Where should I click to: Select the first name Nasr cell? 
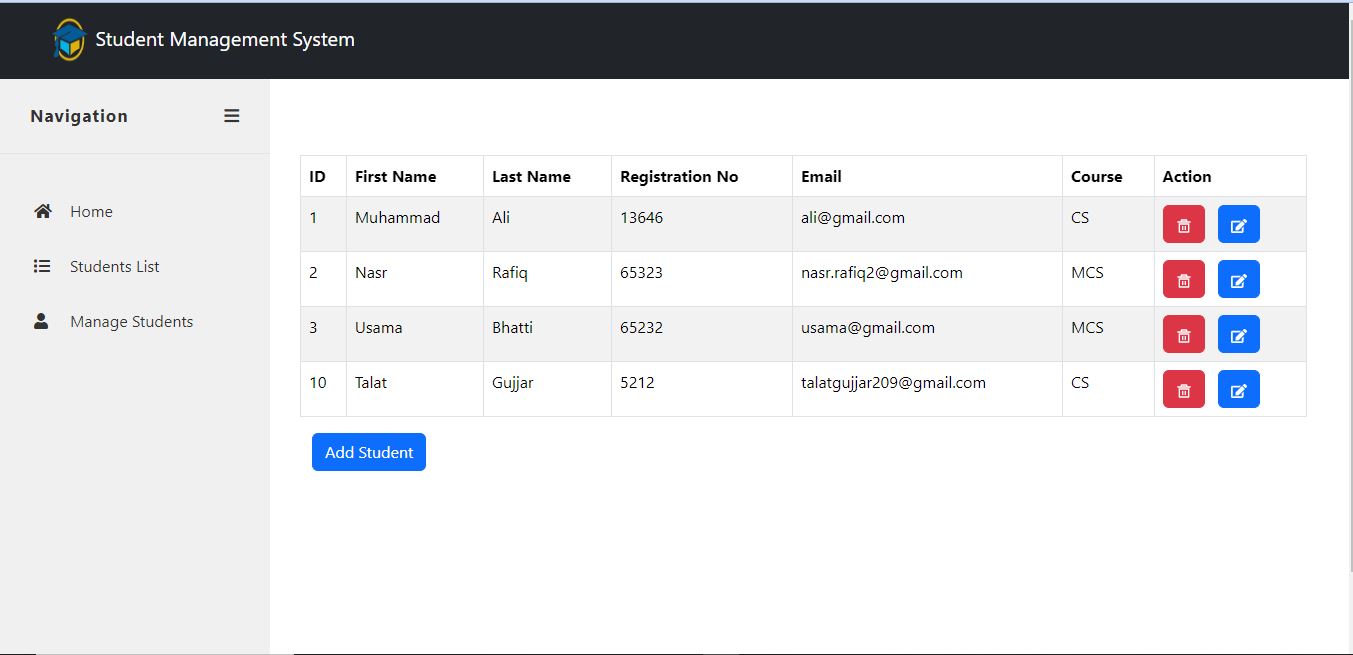(x=415, y=279)
